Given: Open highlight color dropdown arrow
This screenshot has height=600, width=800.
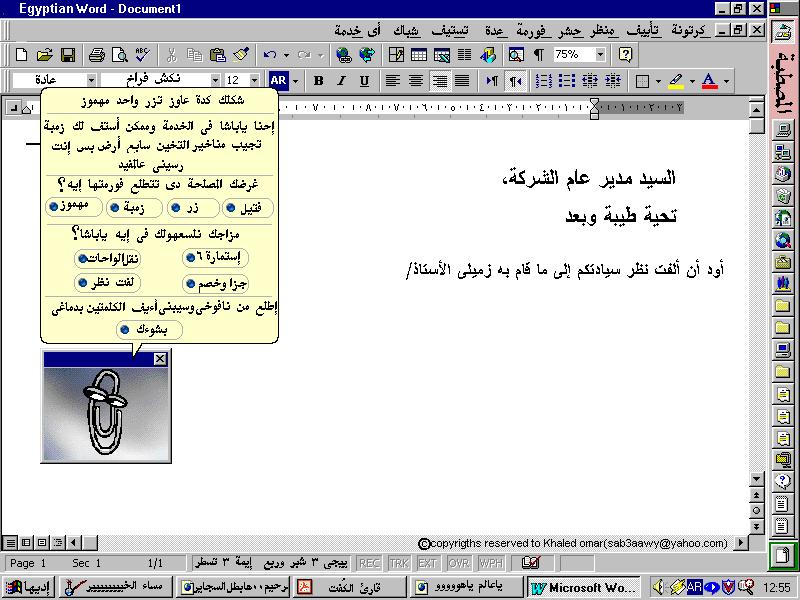Looking at the screenshot, I should 692,81.
